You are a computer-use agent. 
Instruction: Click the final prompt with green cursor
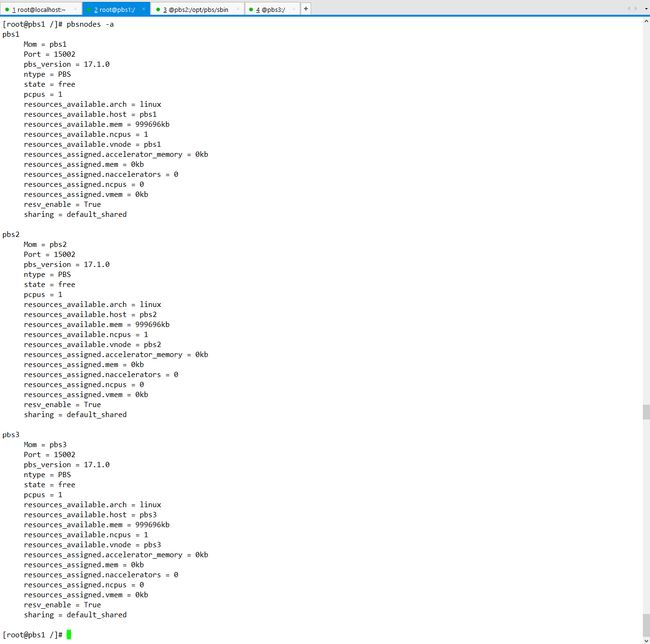pos(36,634)
